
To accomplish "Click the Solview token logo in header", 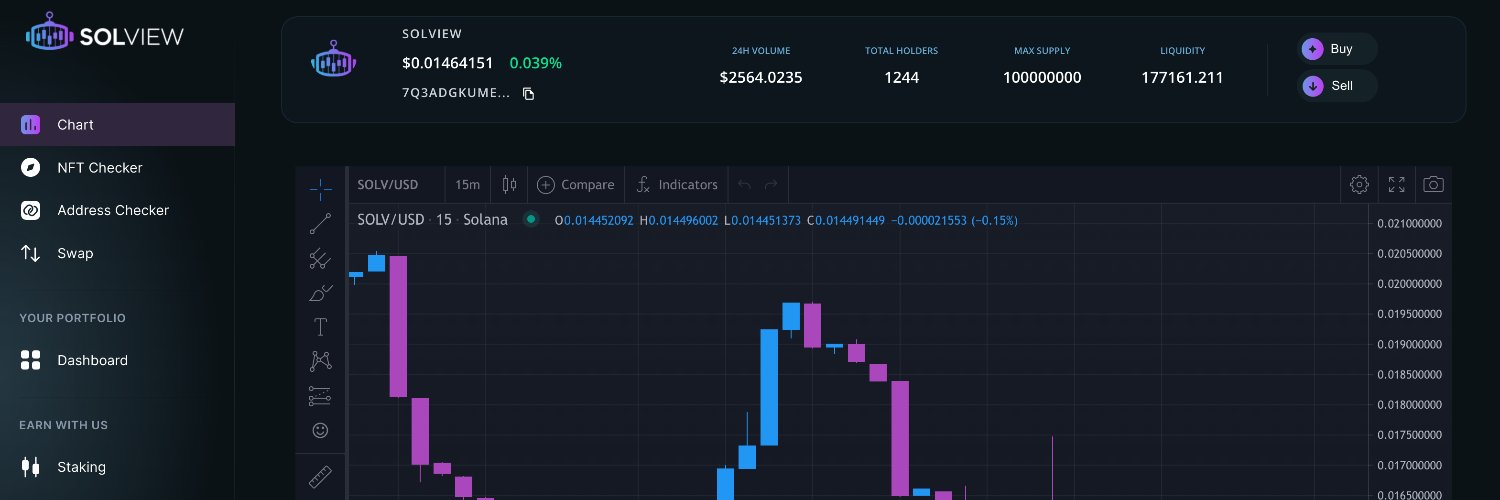I will coord(335,62).
